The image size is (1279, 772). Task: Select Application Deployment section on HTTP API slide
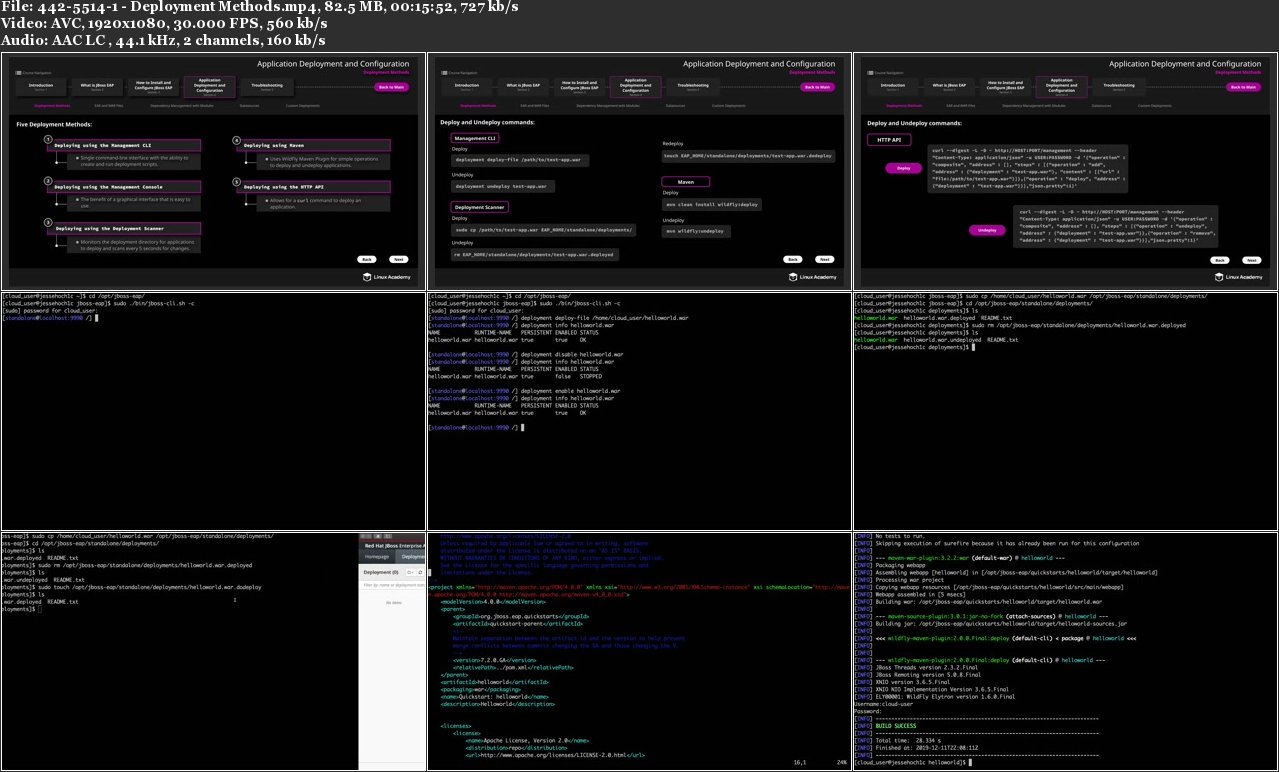tap(1062, 87)
